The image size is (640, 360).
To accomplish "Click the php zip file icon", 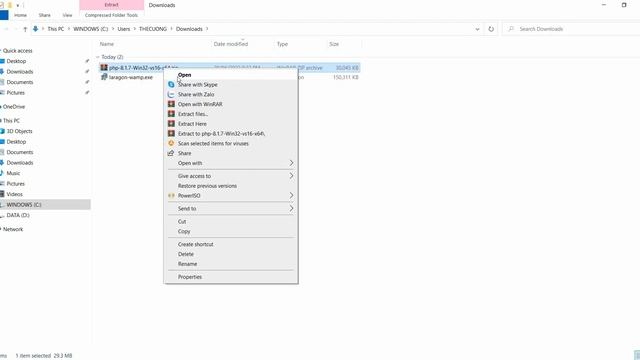I will [x=104, y=68].
